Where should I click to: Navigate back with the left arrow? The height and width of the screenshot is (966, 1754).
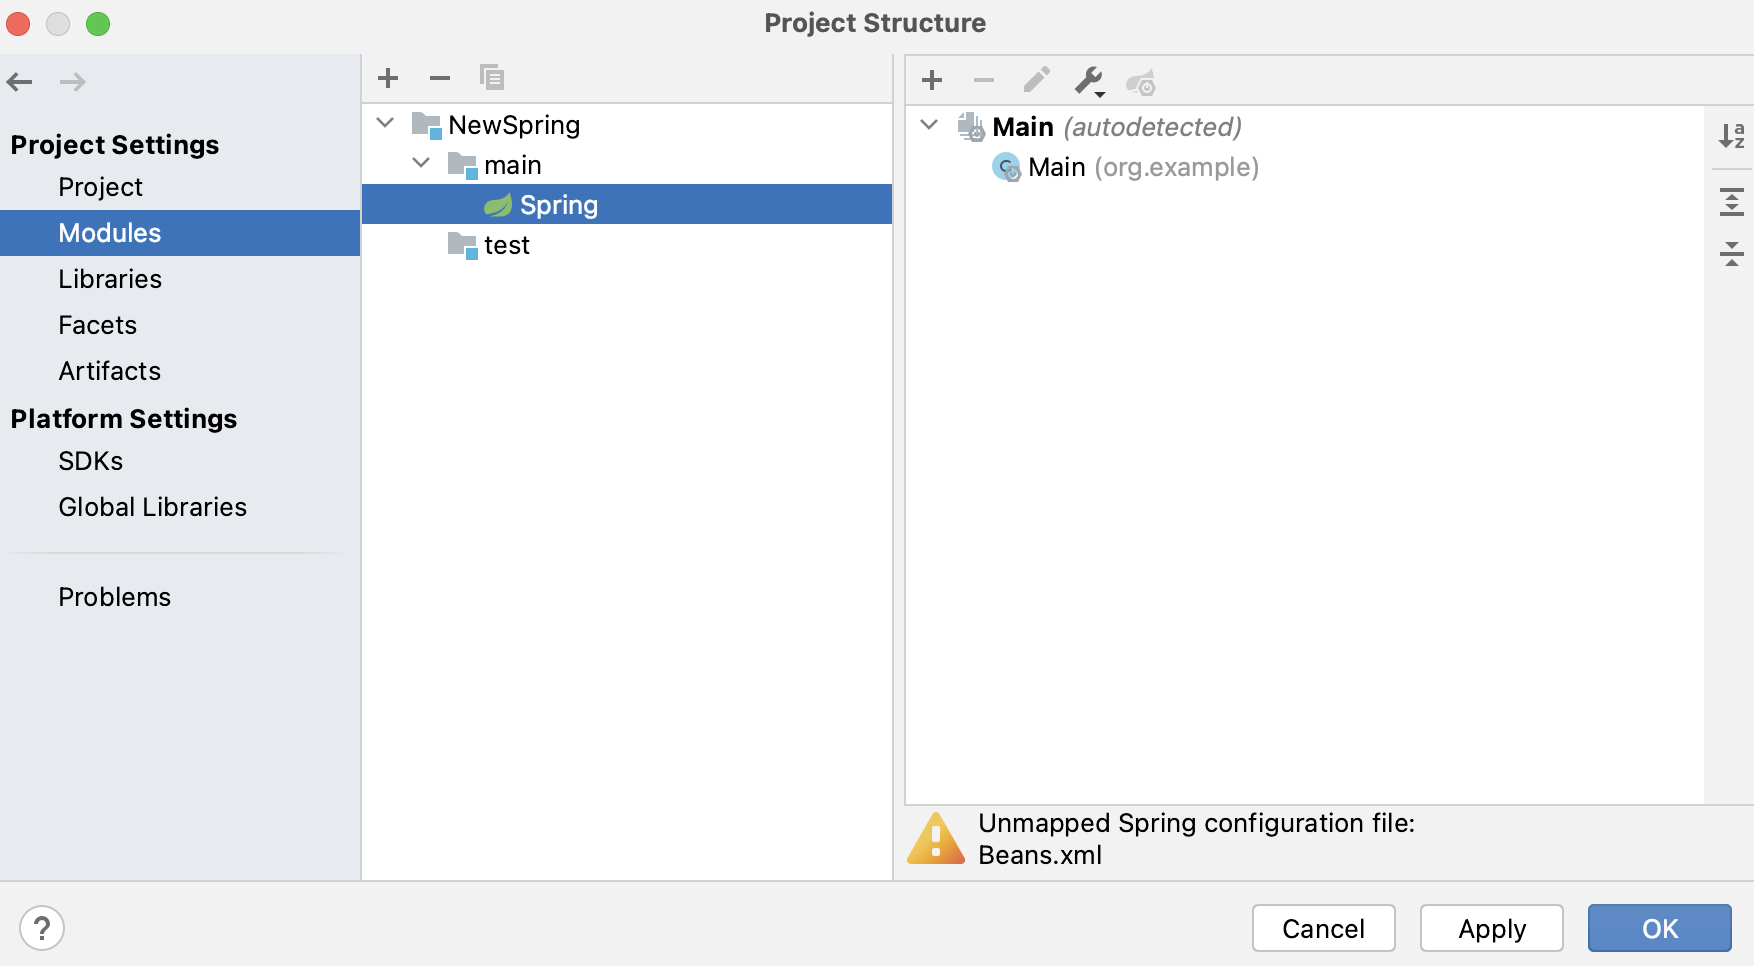[x=20, y=82]
